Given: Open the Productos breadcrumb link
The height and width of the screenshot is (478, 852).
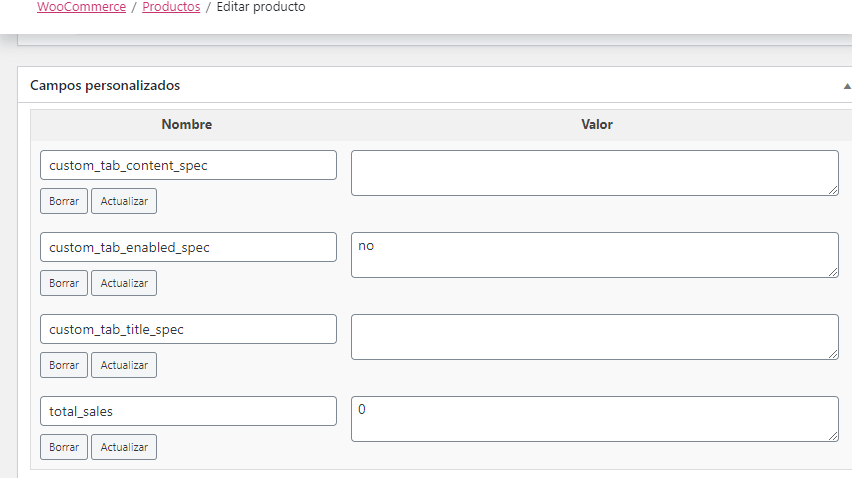Looking at the screenshot, I should (171, 7).
